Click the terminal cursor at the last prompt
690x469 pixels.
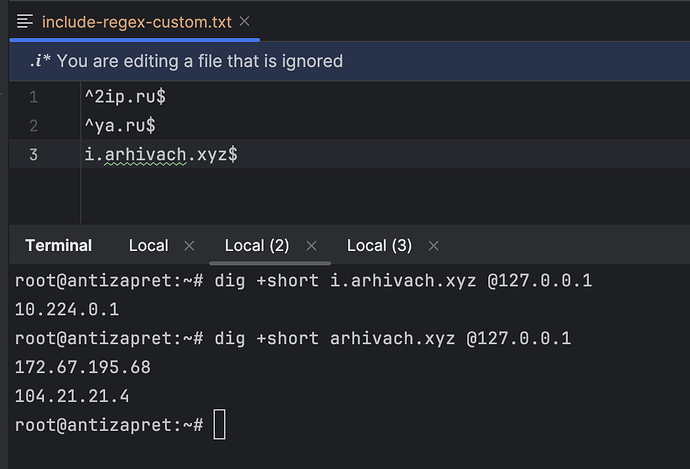click(x=220, y=424)
